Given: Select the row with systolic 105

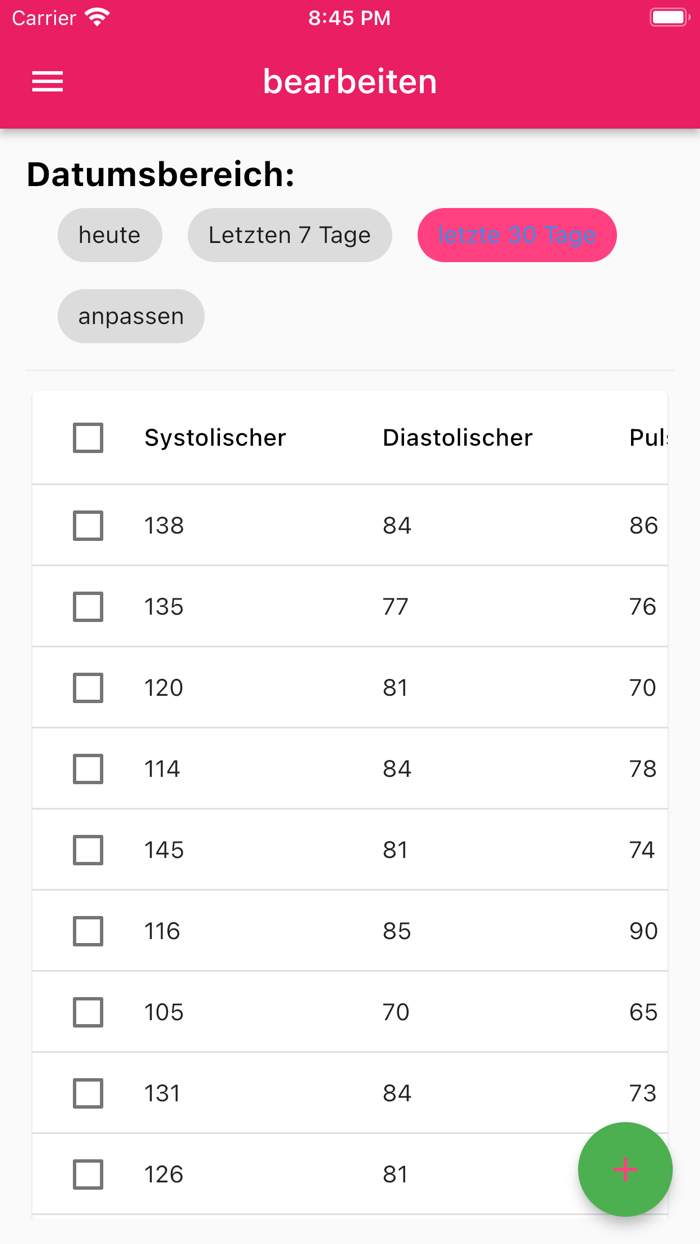Looking at the screenshot, I should (88, 1012).
